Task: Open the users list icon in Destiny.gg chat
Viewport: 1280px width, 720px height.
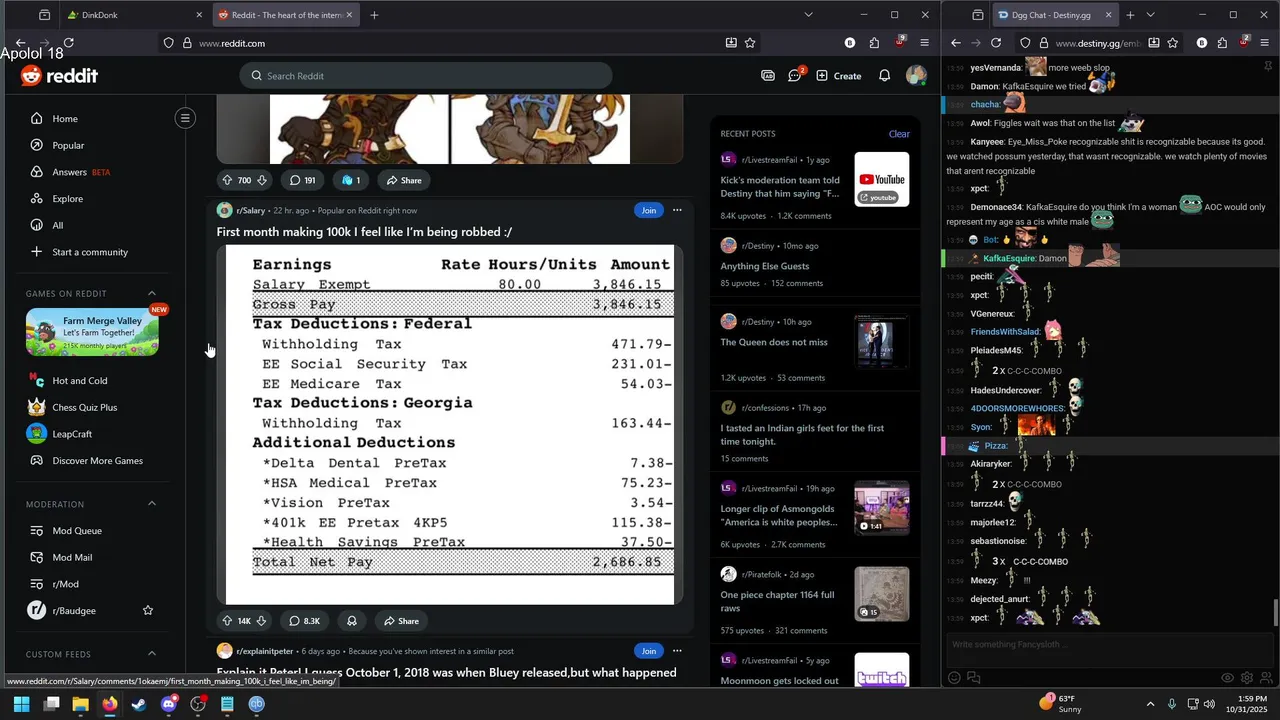Action: pyautogui.click(x=1265, y=677)
